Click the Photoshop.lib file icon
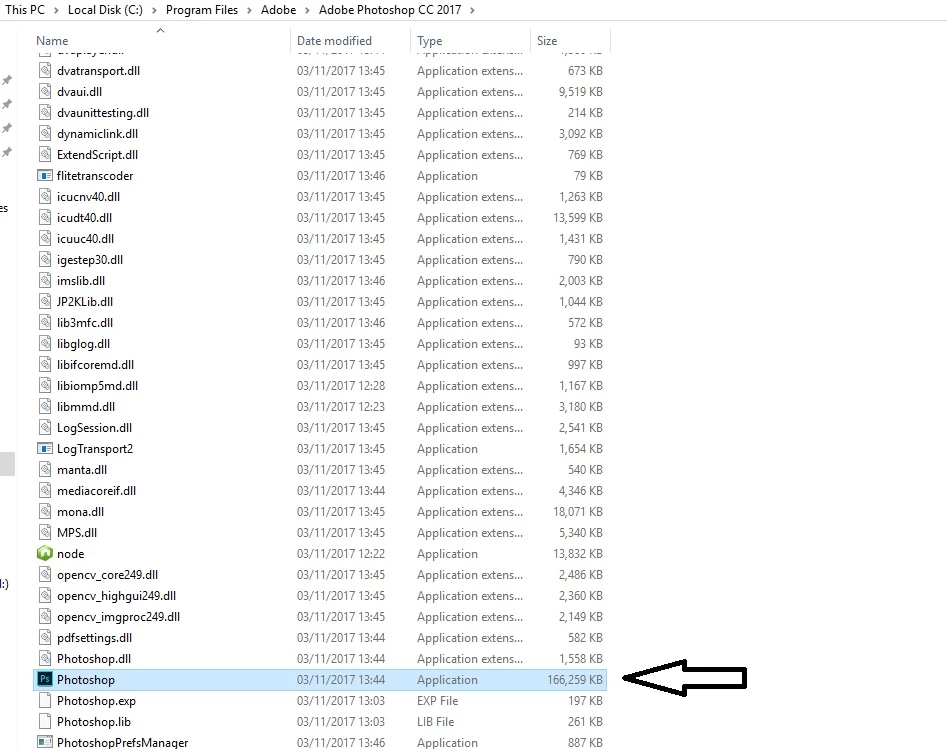Screen dimensions: 947x749 tap(45, 721)
